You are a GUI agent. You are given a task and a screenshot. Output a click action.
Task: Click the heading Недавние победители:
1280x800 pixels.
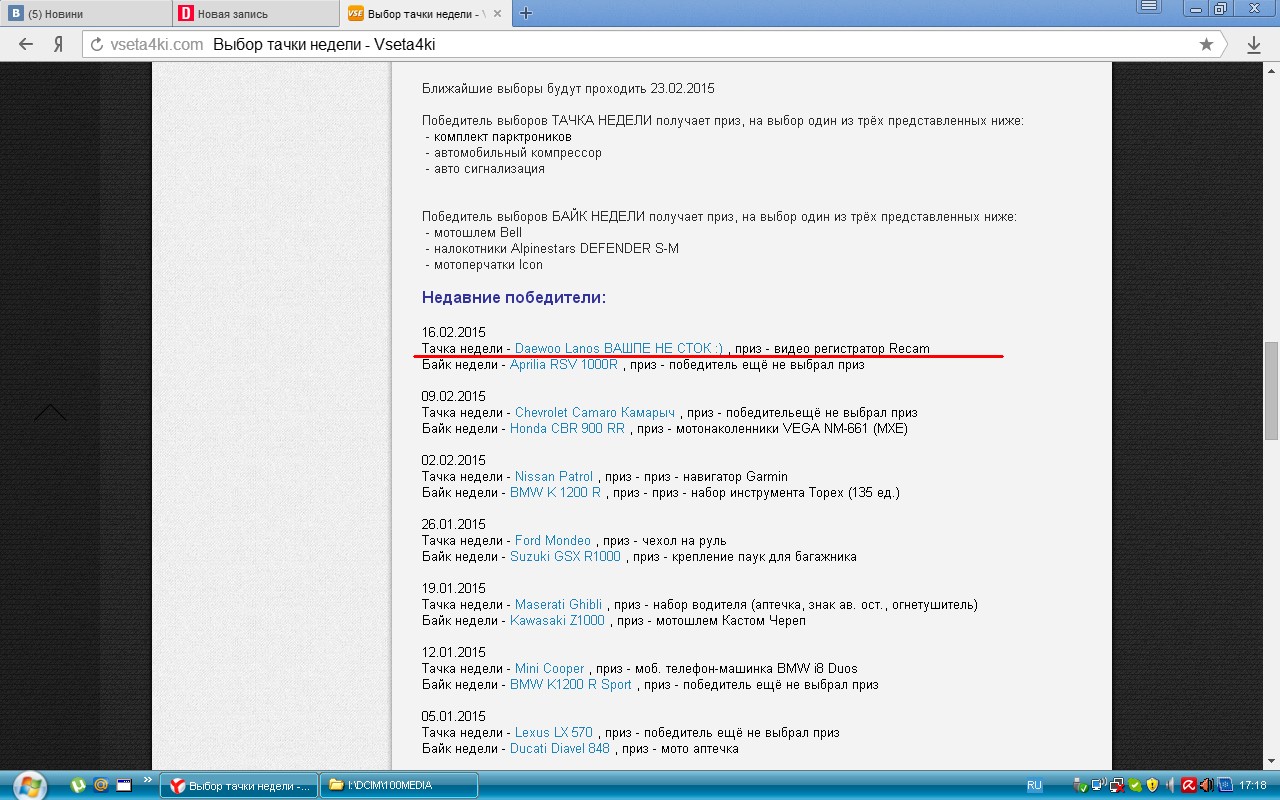[x=514, y=297]
